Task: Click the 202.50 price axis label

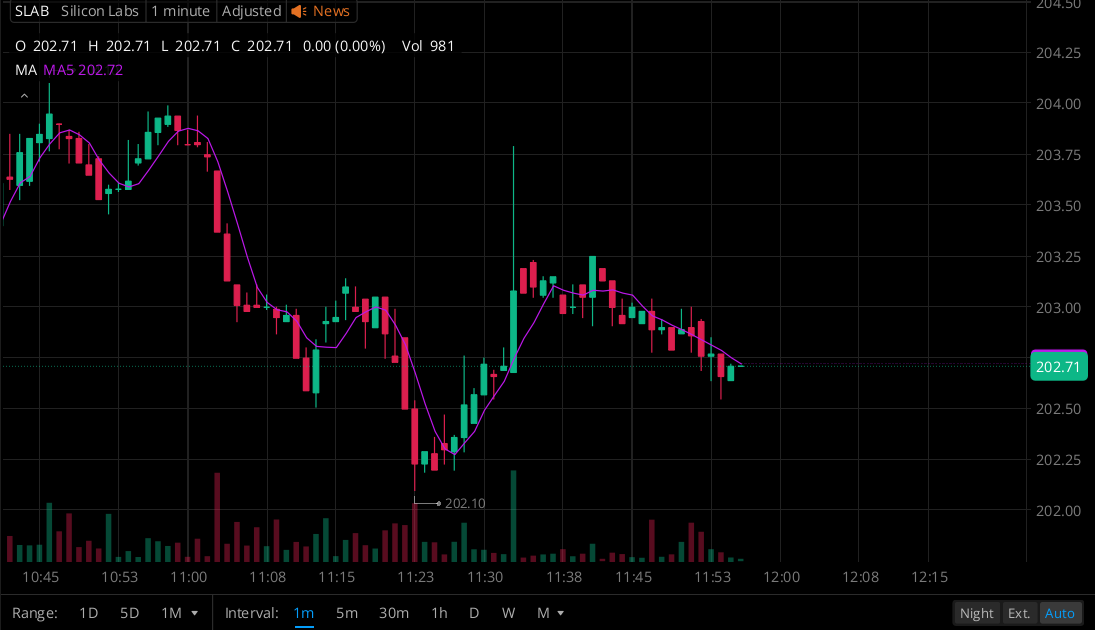Action: pyautogui.click(x=1058, y=409)
